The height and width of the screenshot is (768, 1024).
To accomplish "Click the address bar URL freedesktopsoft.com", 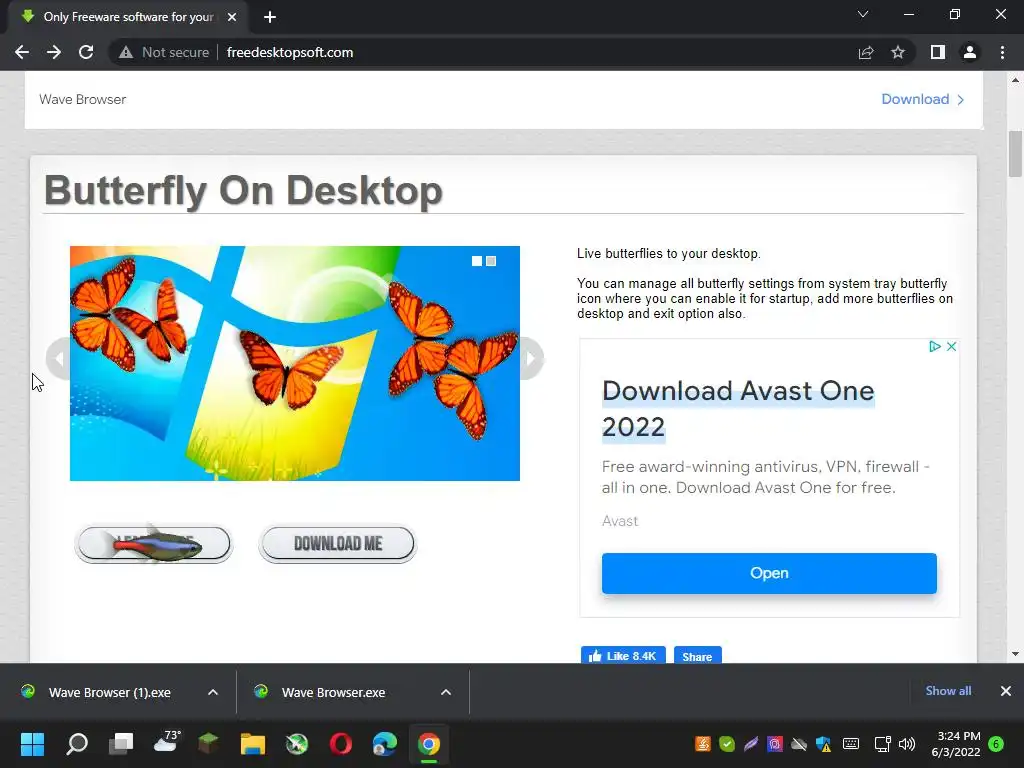I will [x=290, y=52].
